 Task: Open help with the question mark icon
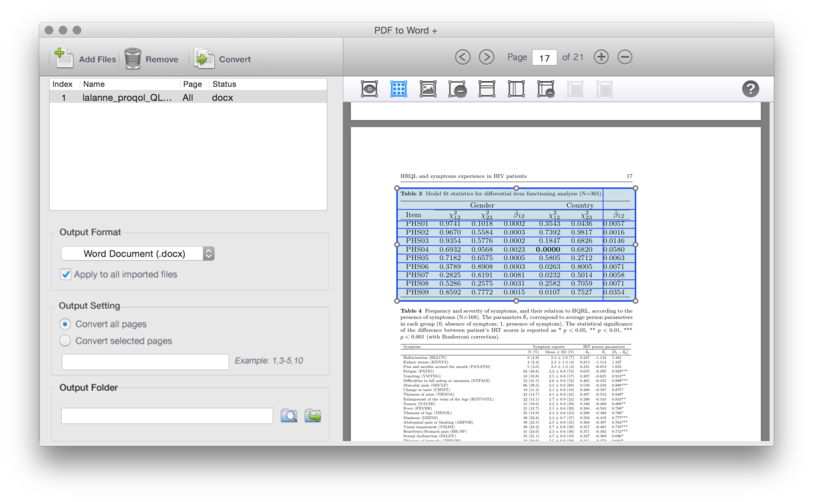click(750, 89)
